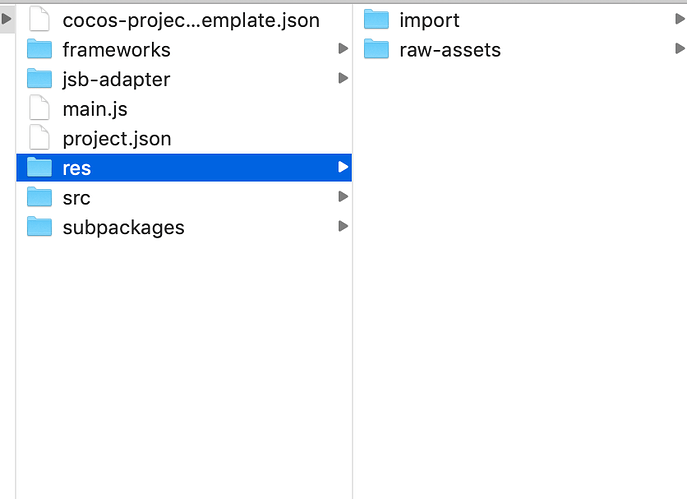Viewport: 687px width, 499px height.
Task: Expand the subpackages folder arrow
Action: (x=343, y=226)
